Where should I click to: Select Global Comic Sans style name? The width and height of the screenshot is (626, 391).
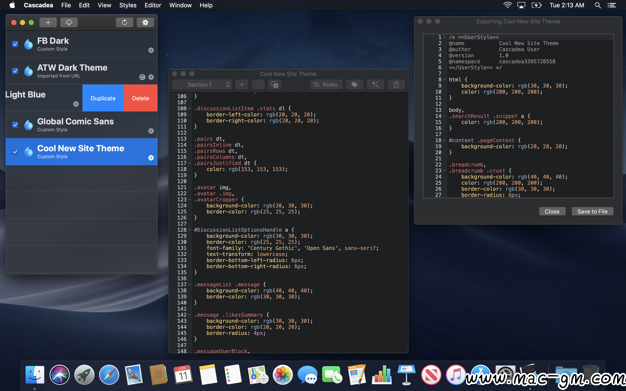(75, 121)
